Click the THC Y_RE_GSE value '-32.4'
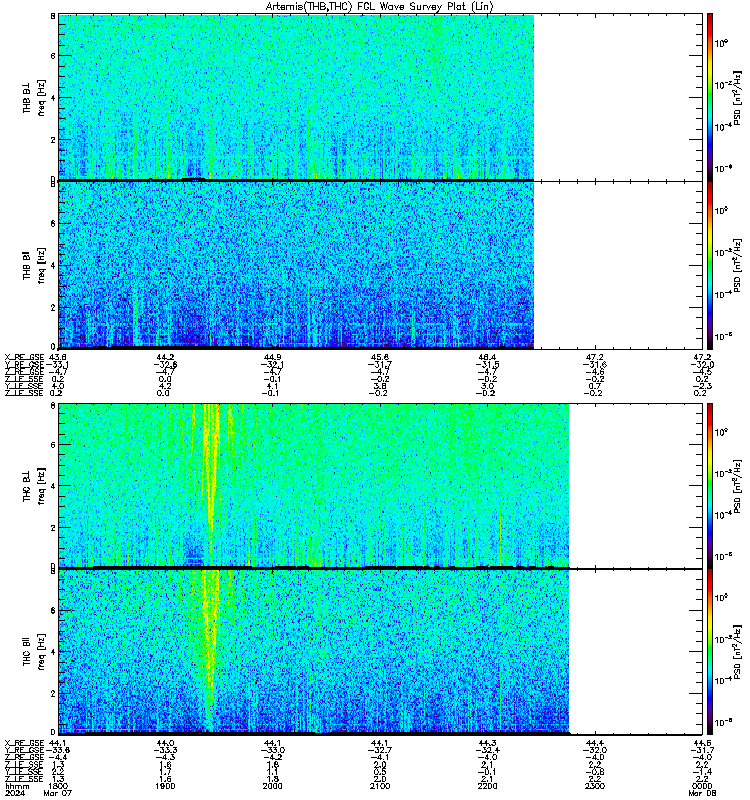Screen dimensions: 750x800 click(x=487, y=750)
